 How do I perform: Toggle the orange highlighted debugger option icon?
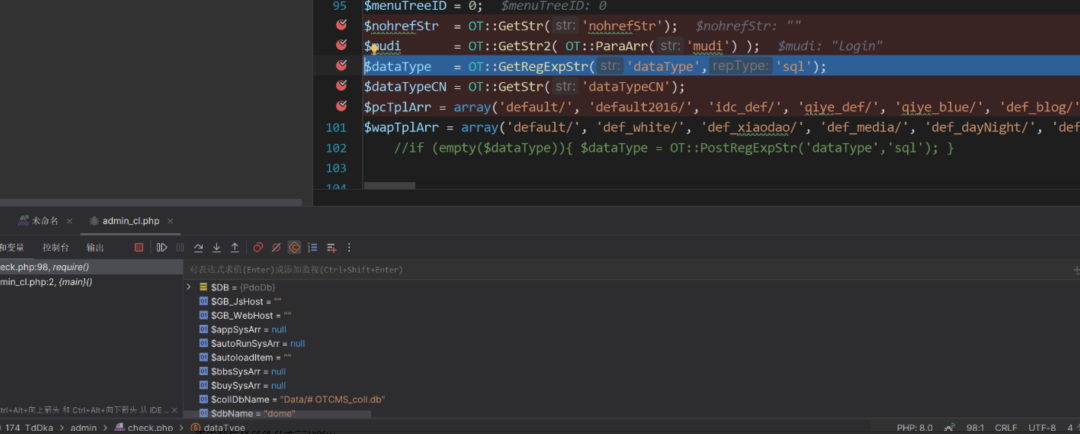[x=294, y=247]
